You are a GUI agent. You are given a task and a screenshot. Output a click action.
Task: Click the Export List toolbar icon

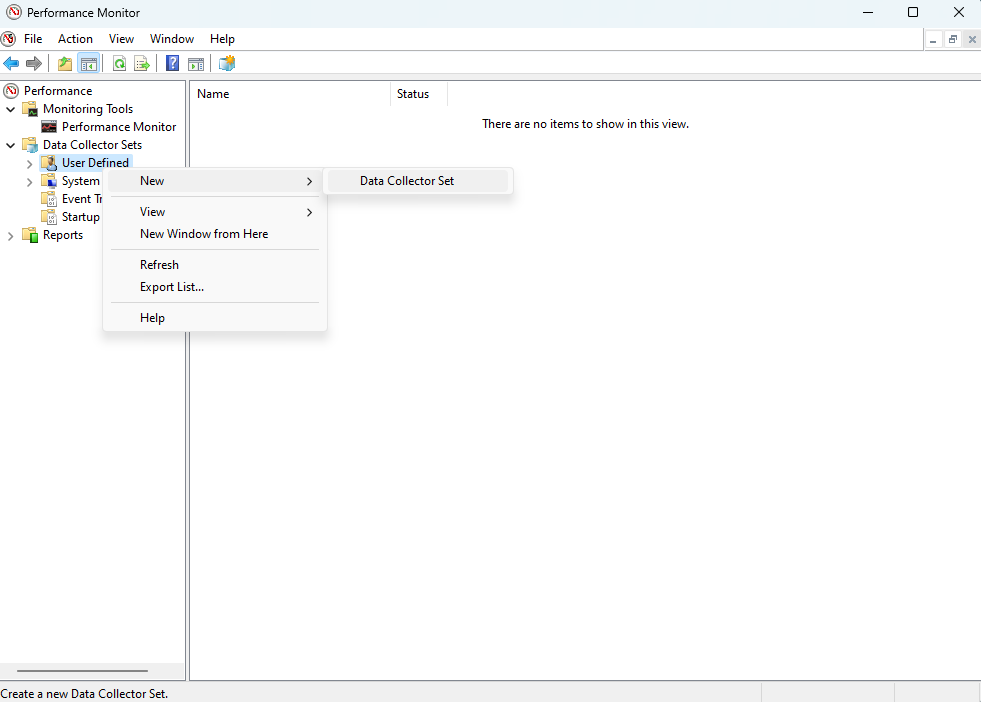click(142, 64)
